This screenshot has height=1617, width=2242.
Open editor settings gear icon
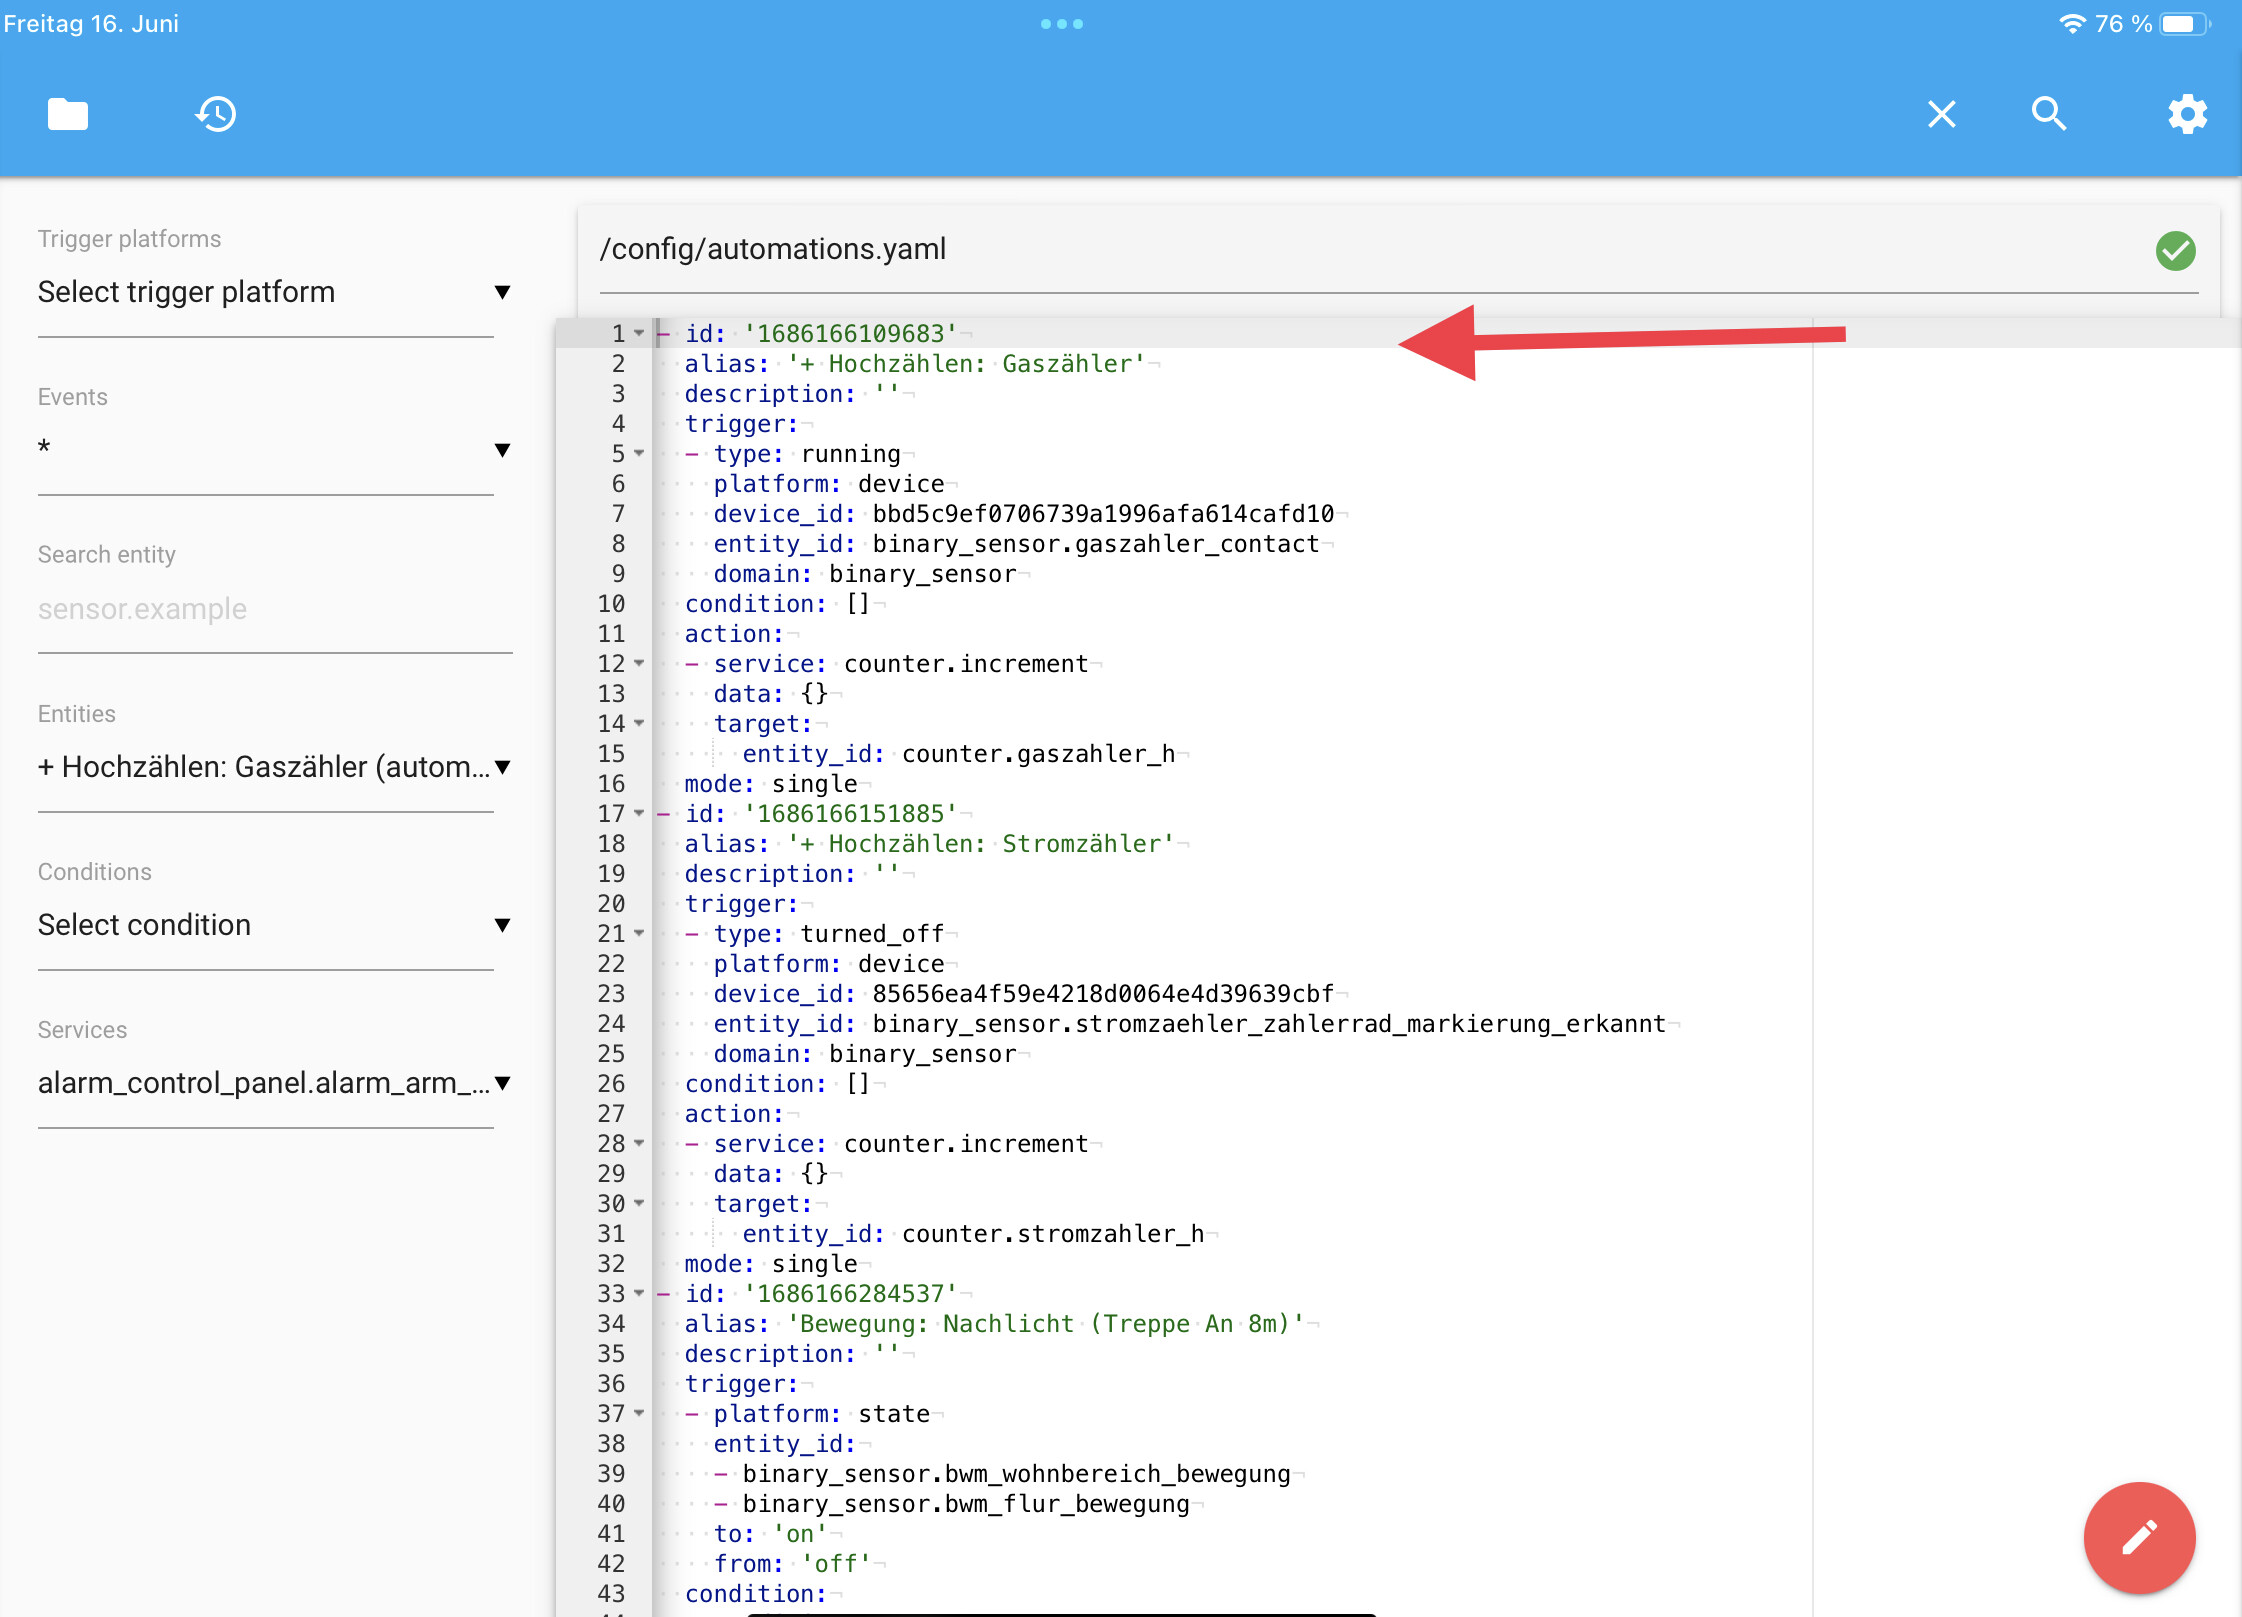click(2187, 114)
